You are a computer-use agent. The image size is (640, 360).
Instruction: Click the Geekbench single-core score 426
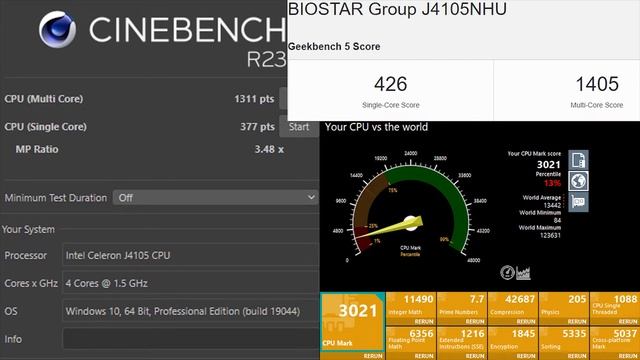point(391,84)
